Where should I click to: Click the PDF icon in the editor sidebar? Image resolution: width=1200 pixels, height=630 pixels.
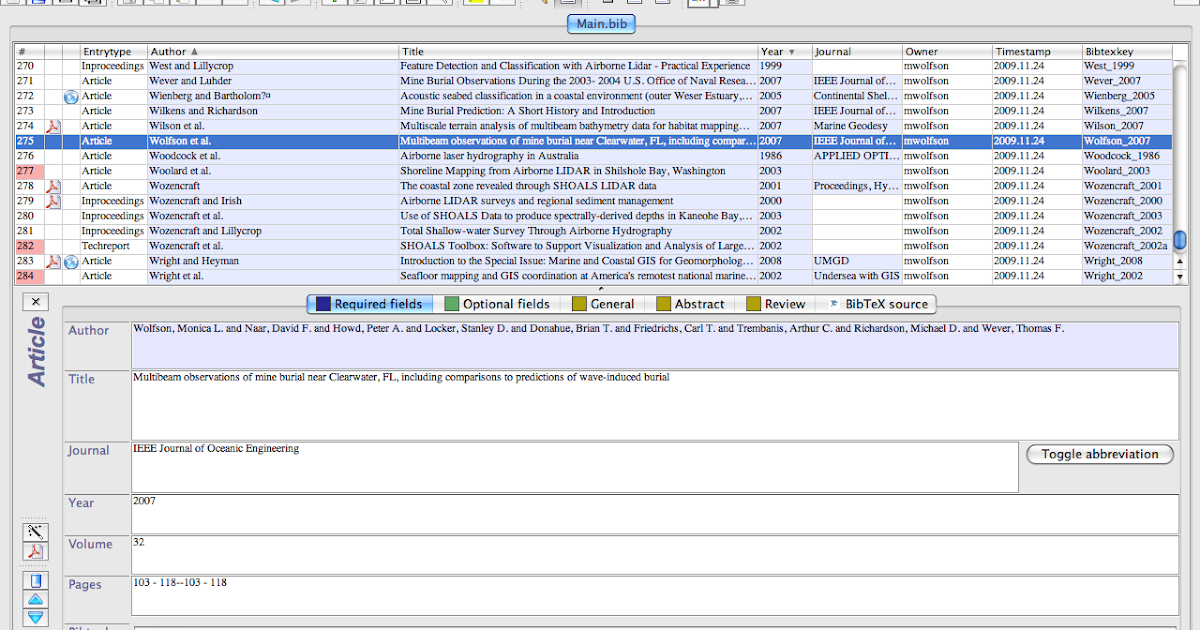pos(35,552)
